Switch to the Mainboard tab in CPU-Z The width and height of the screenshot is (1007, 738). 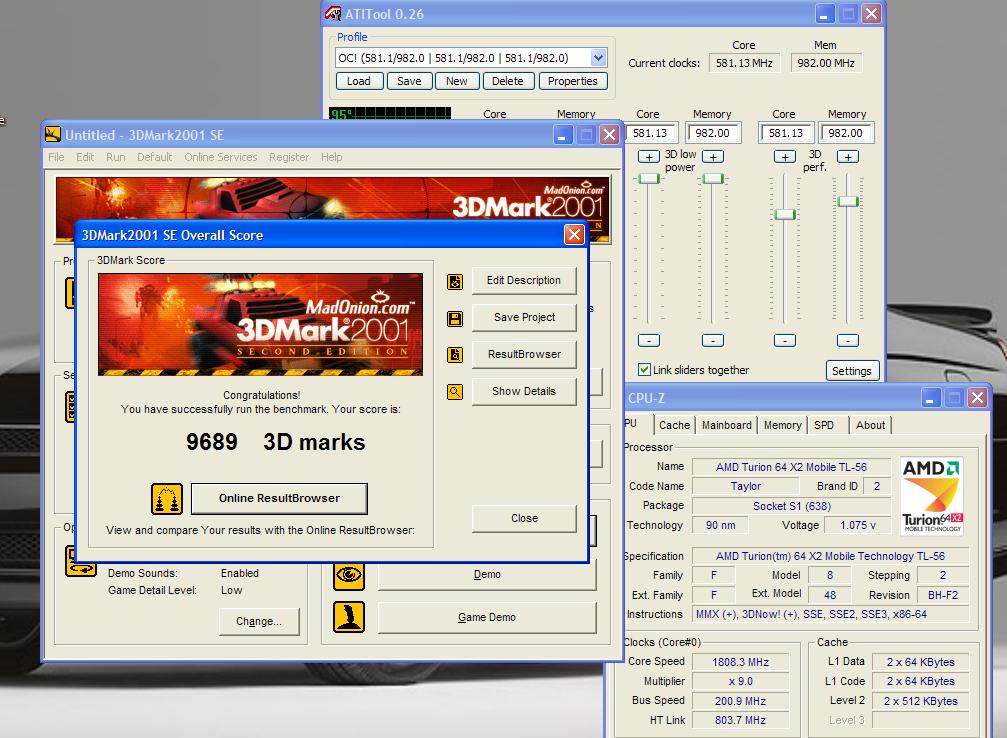[x=726, y=425]
